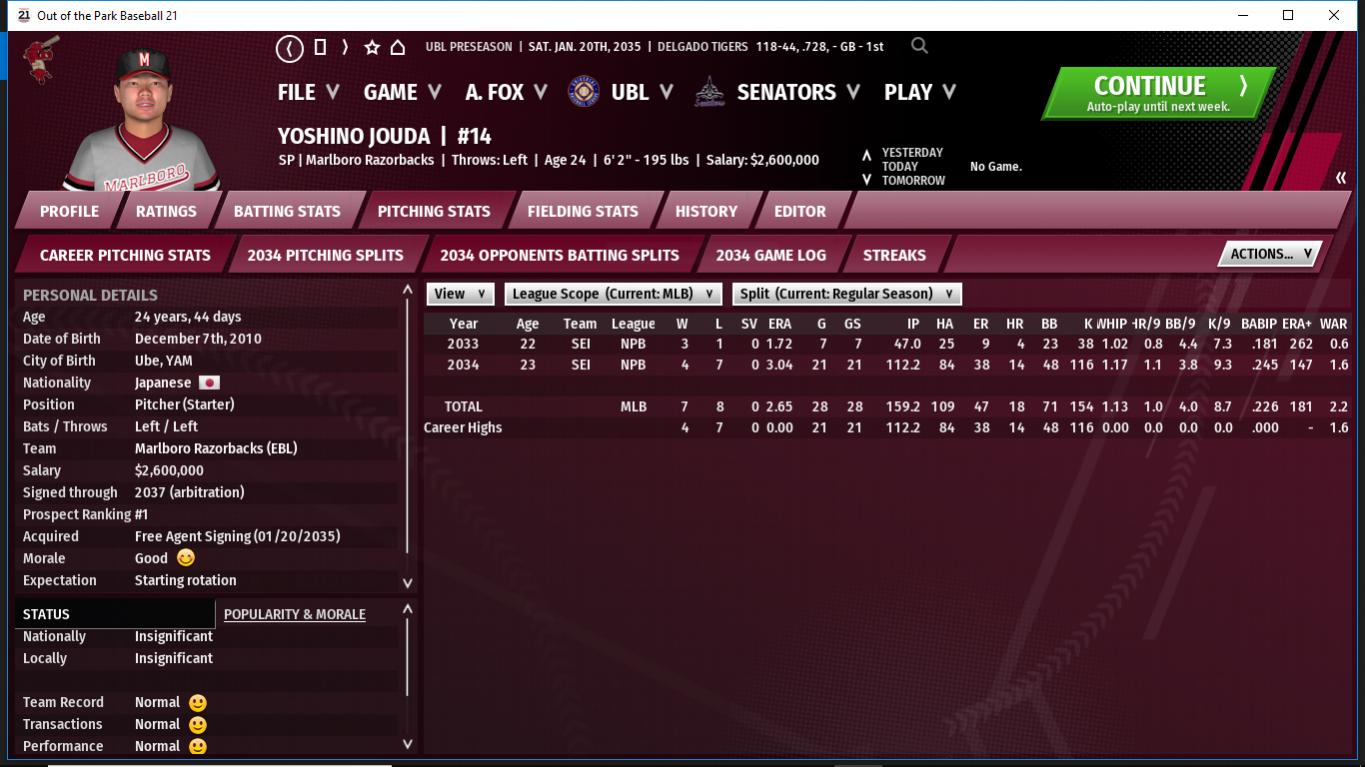Click the Team Record Normal smiley icon
This screenshot has height=767, width=1365.
point(198,703)
